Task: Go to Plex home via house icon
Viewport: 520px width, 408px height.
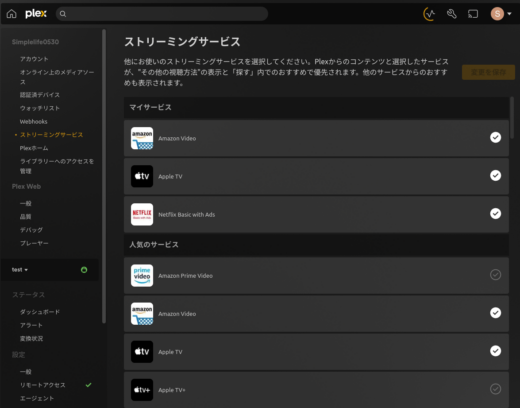Action: tap(12, 14)
